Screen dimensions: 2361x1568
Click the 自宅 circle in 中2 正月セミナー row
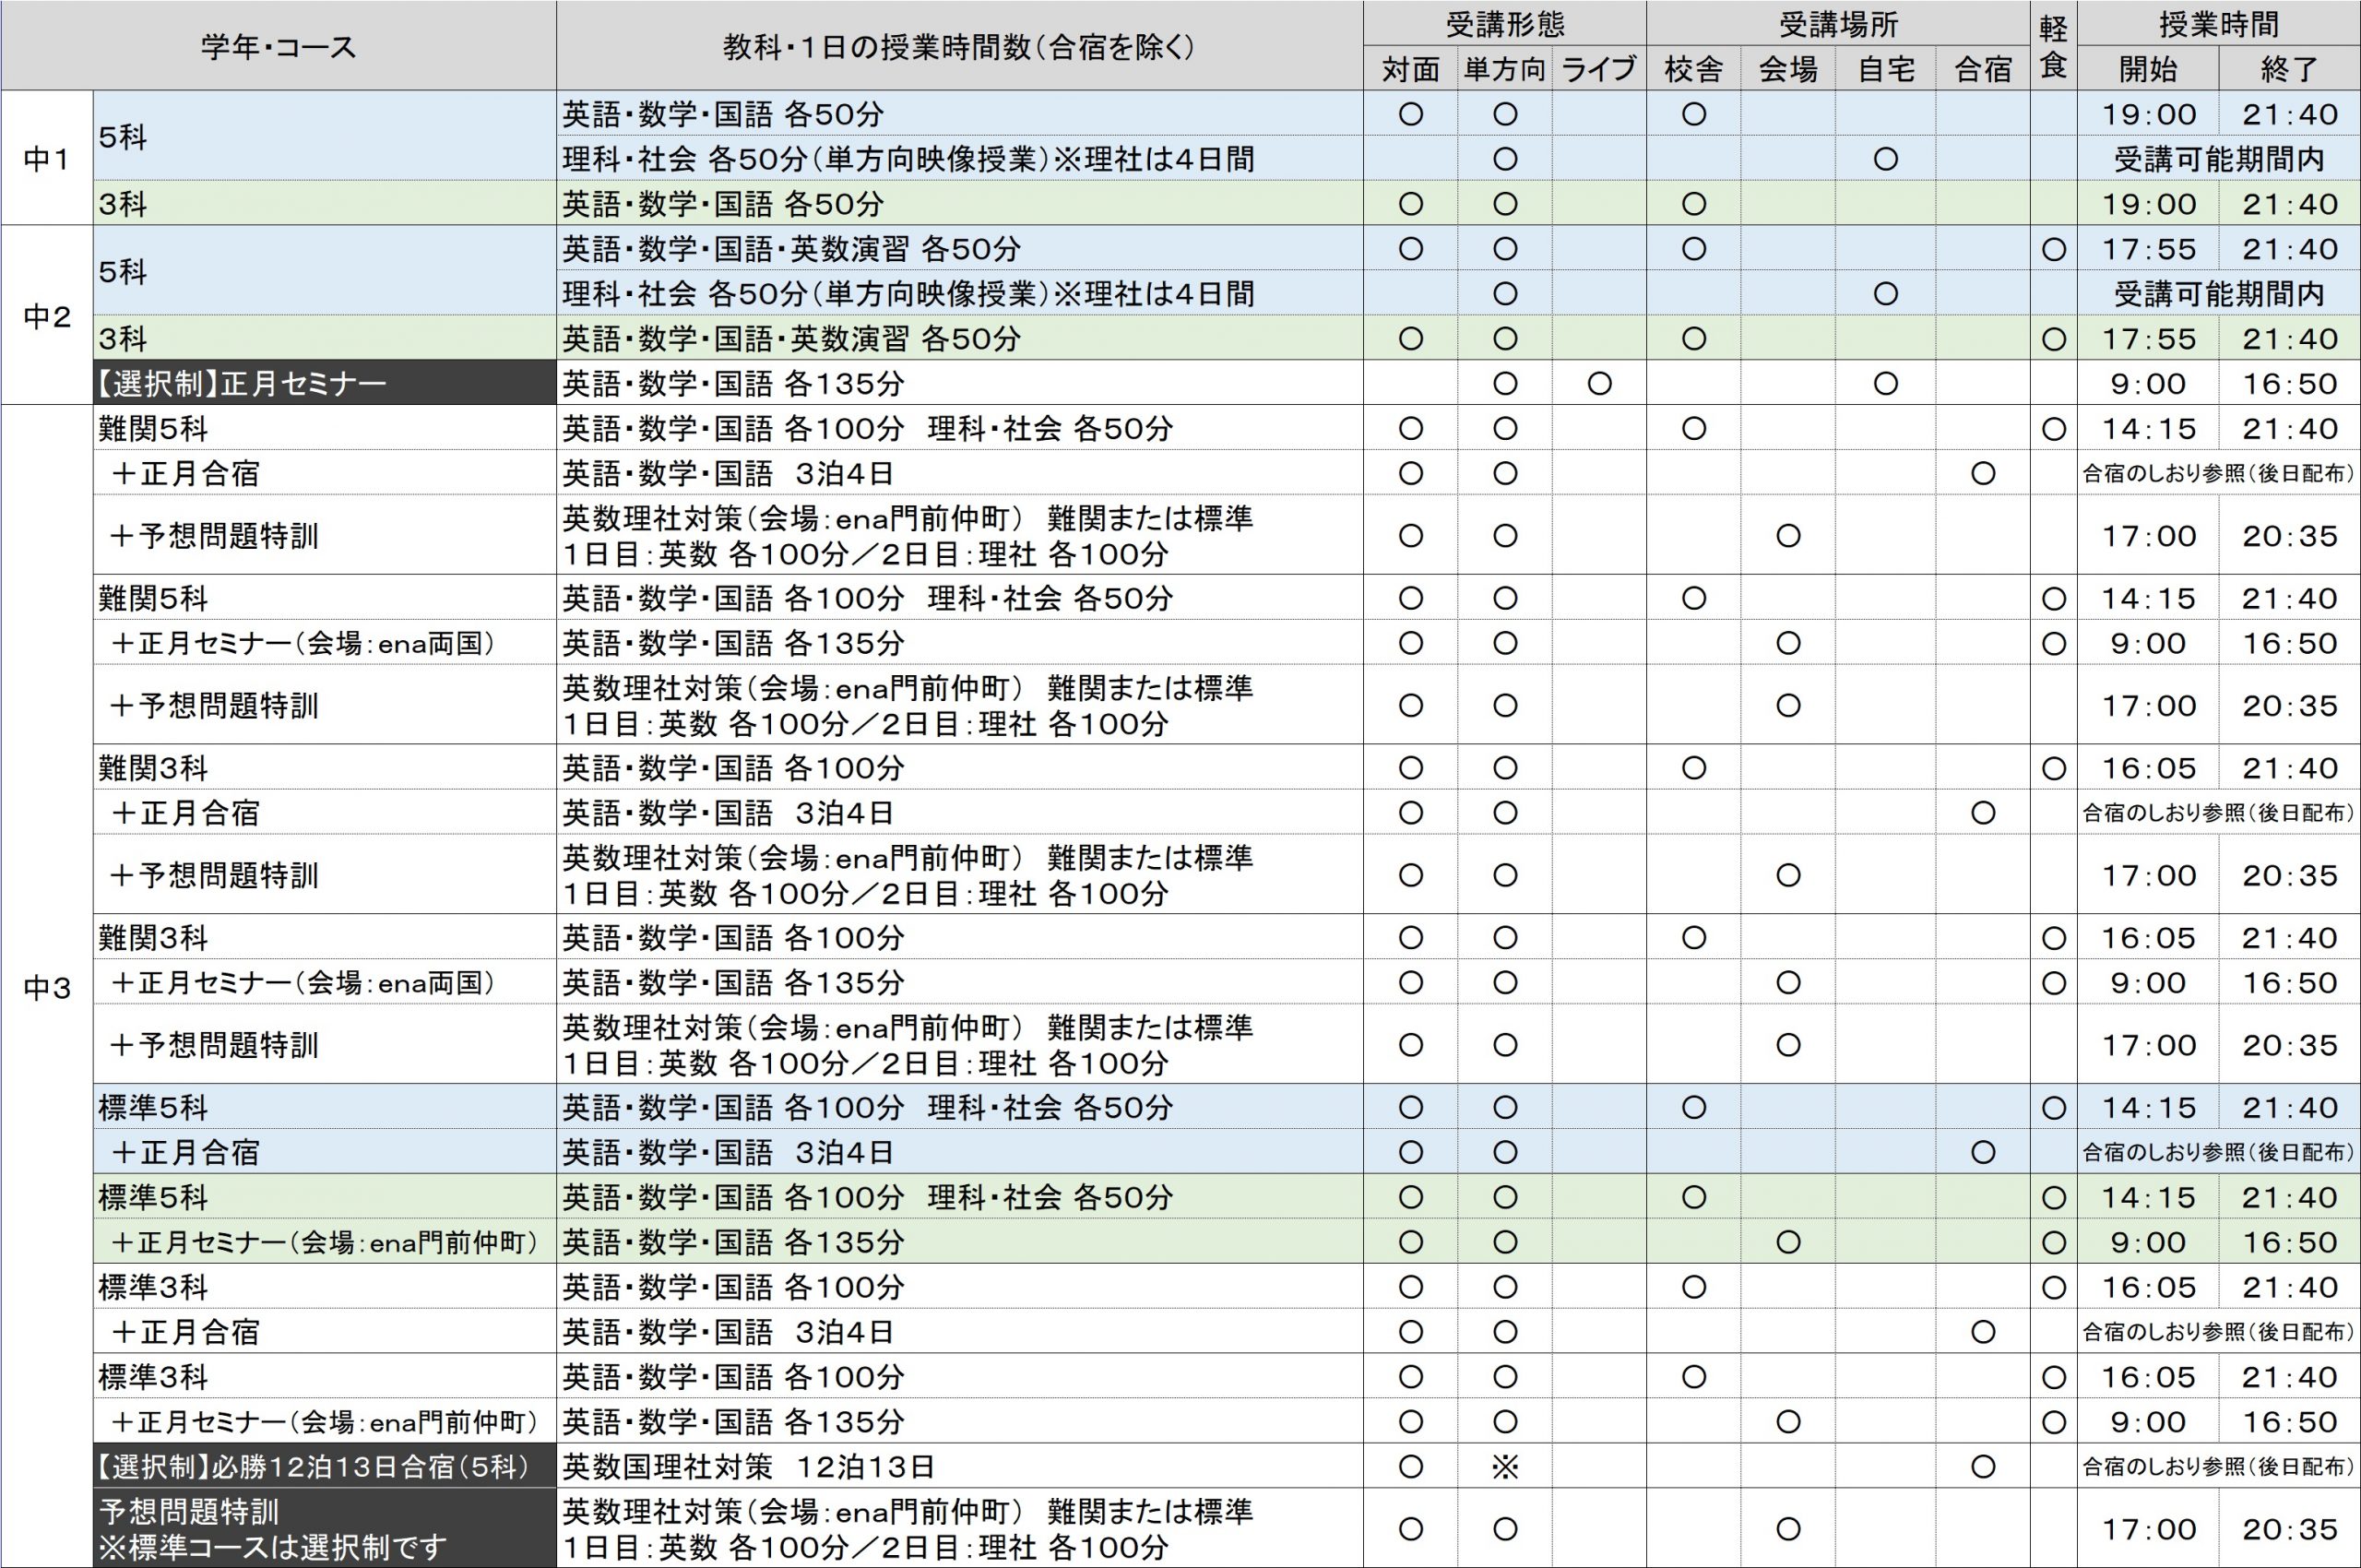click(1886, 384)
